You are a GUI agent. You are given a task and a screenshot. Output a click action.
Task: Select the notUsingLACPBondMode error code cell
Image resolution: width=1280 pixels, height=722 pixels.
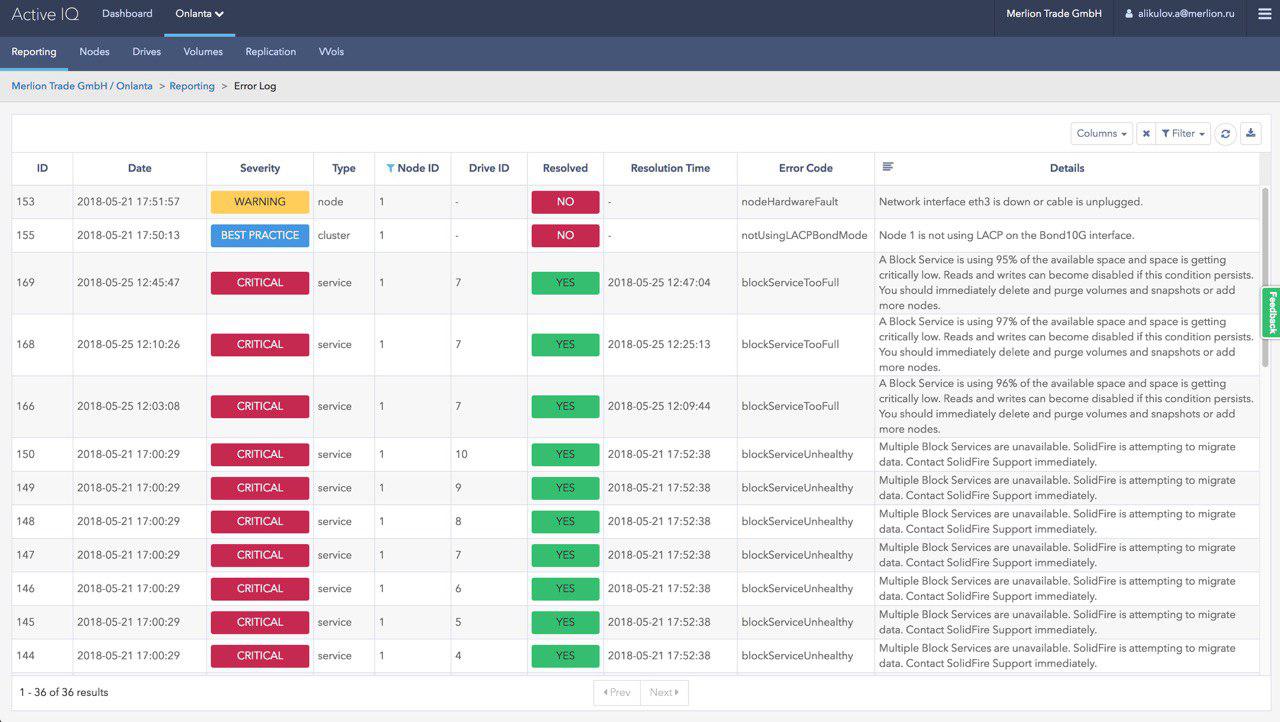[x=805, y=235]
